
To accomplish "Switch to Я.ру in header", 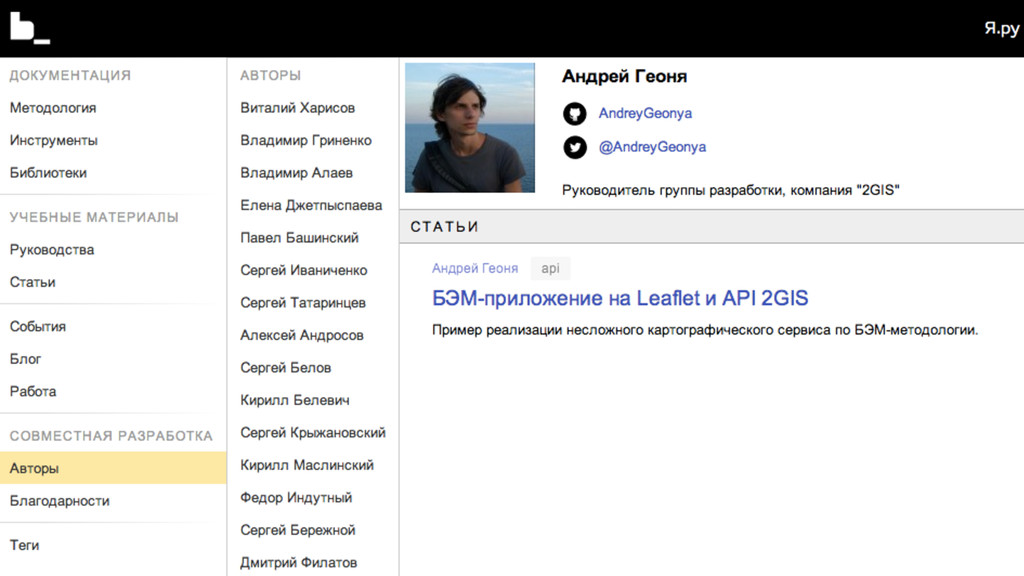I will (1002, 28).
